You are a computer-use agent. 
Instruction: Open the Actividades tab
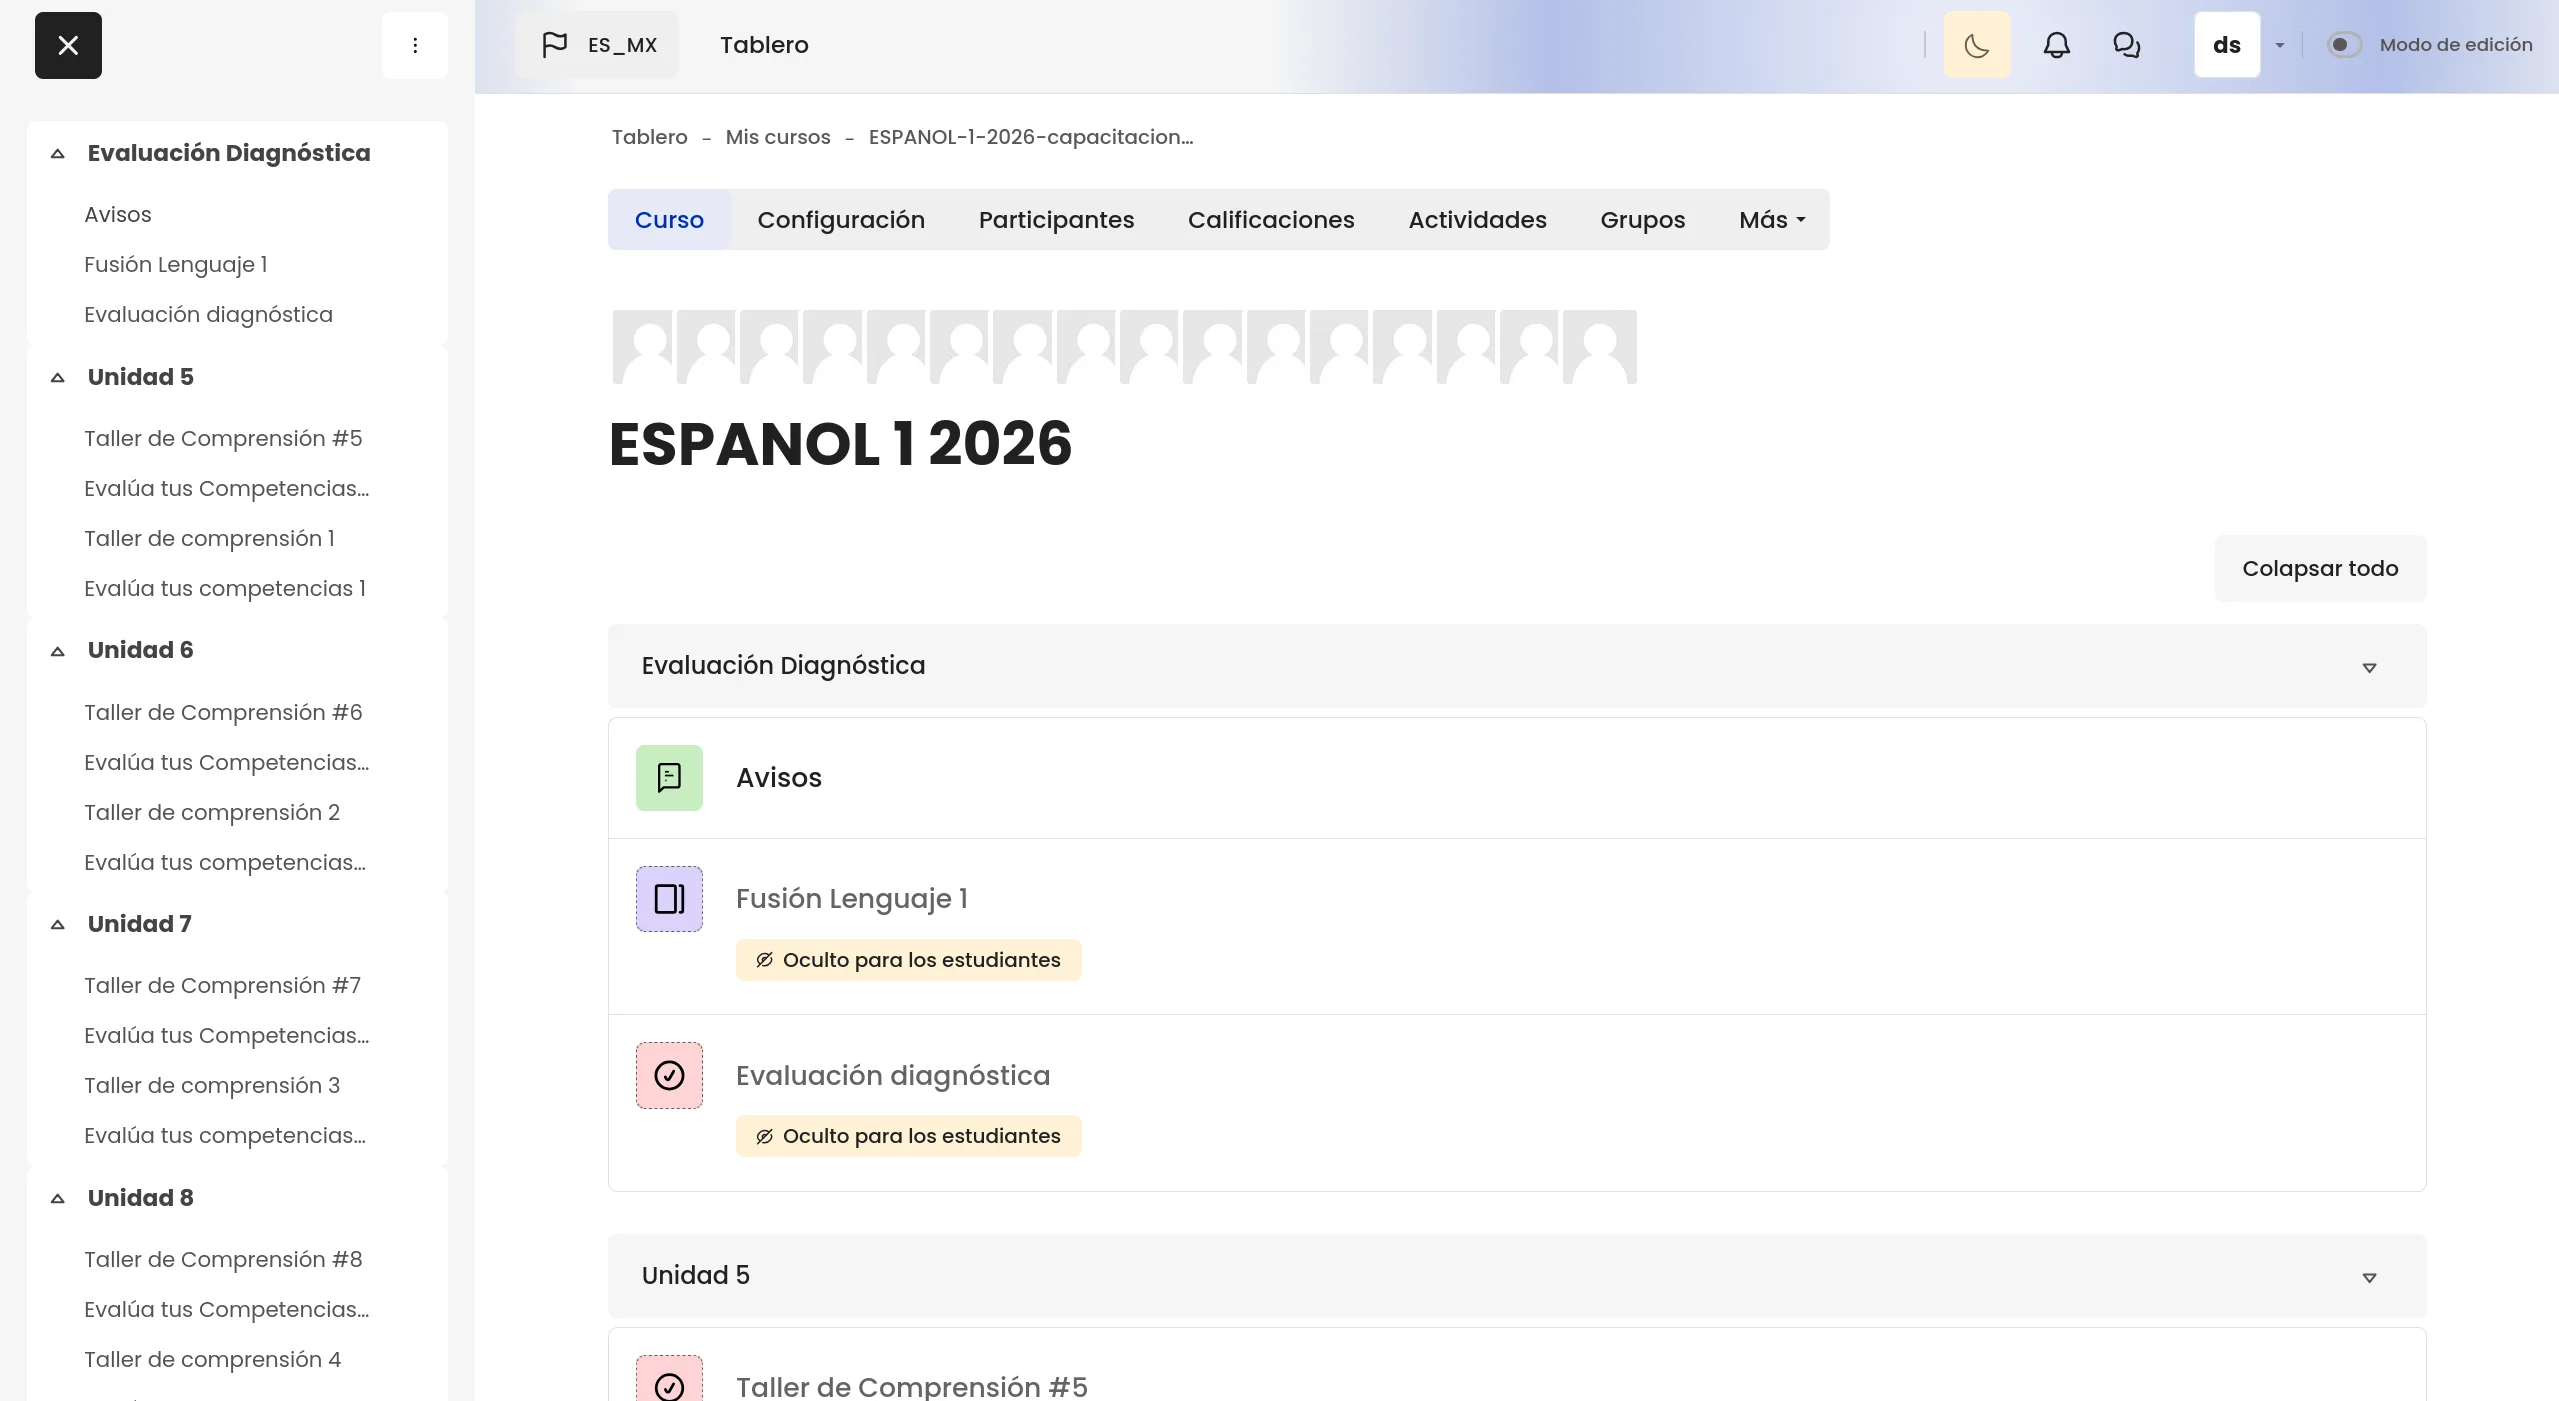coord(1477,220)
